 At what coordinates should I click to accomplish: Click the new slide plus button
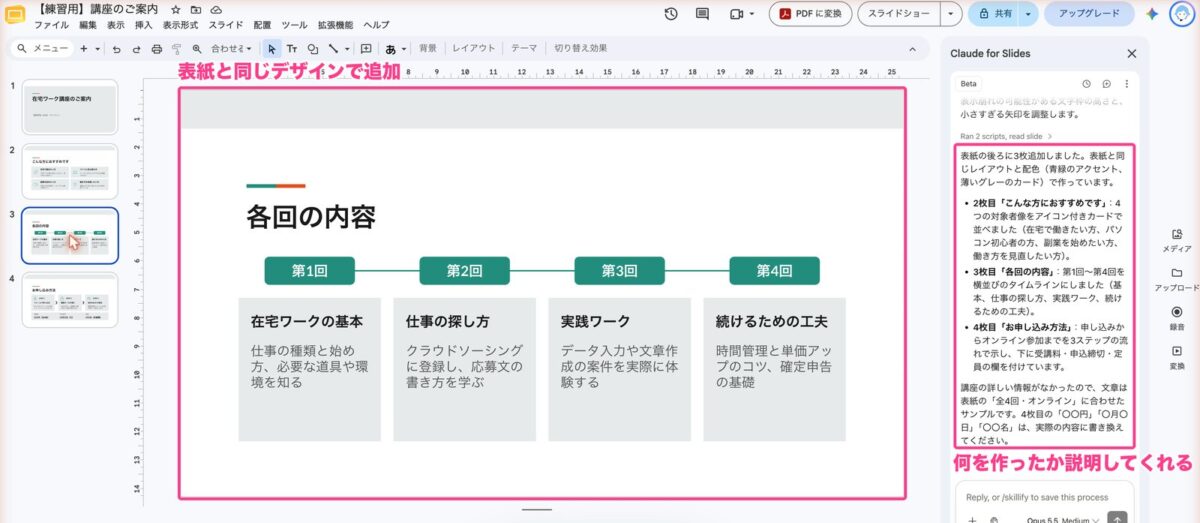click(84, 48)
